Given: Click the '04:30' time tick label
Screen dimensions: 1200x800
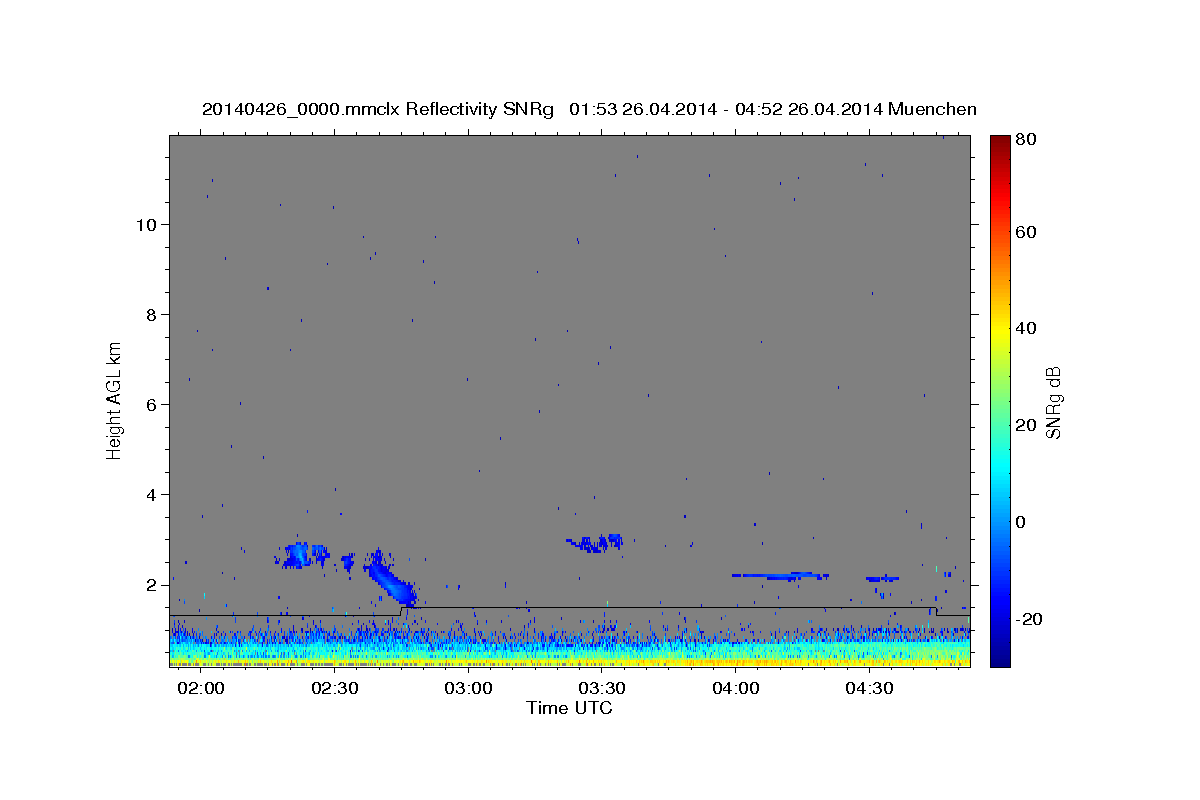Looking at the screenshot, I should 870,689.
